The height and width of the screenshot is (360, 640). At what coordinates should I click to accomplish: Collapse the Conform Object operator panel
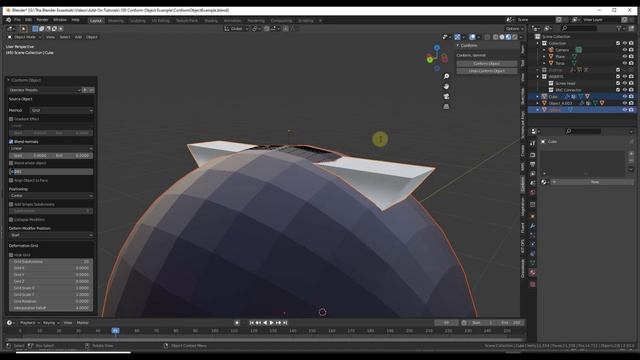pyautogui.click(x=8, y=80)
